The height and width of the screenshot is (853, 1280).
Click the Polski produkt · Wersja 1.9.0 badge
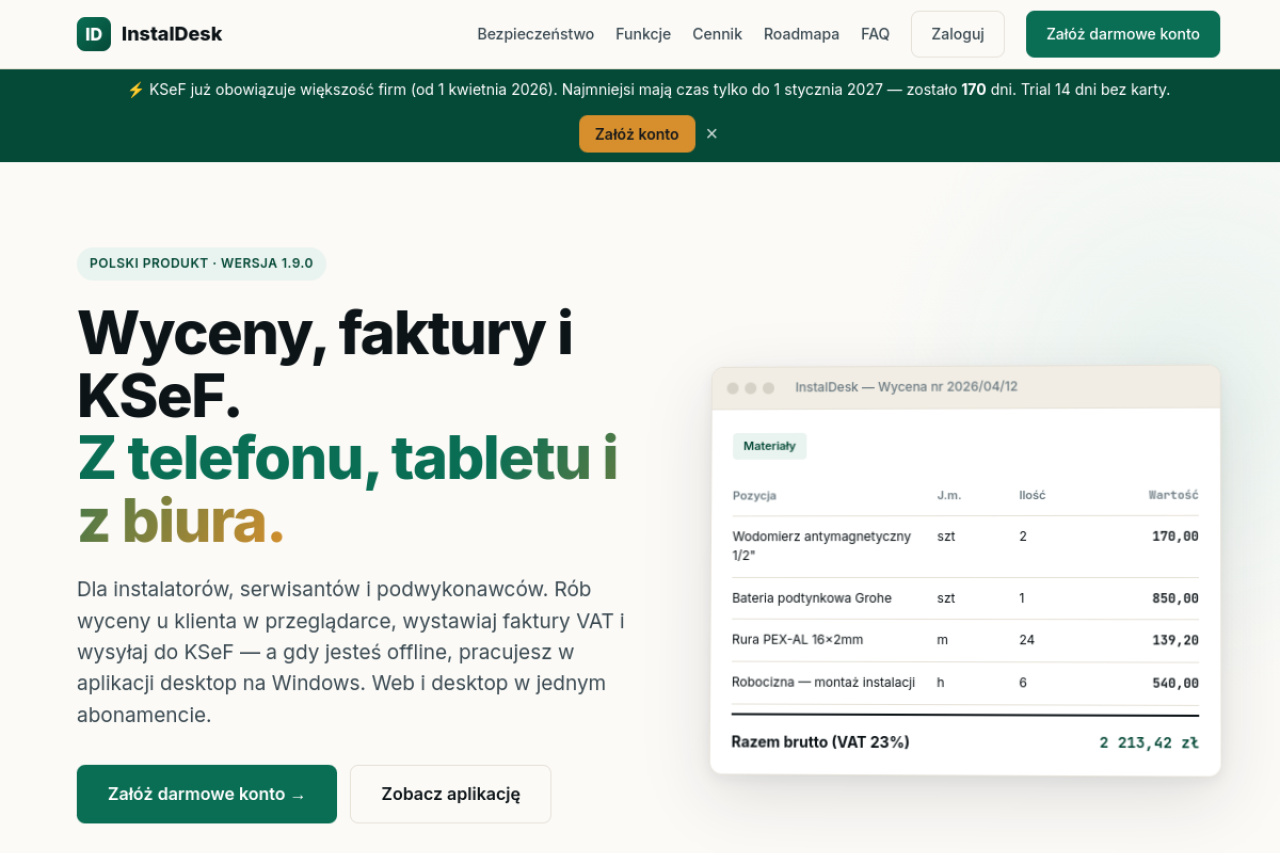point(201,264)
